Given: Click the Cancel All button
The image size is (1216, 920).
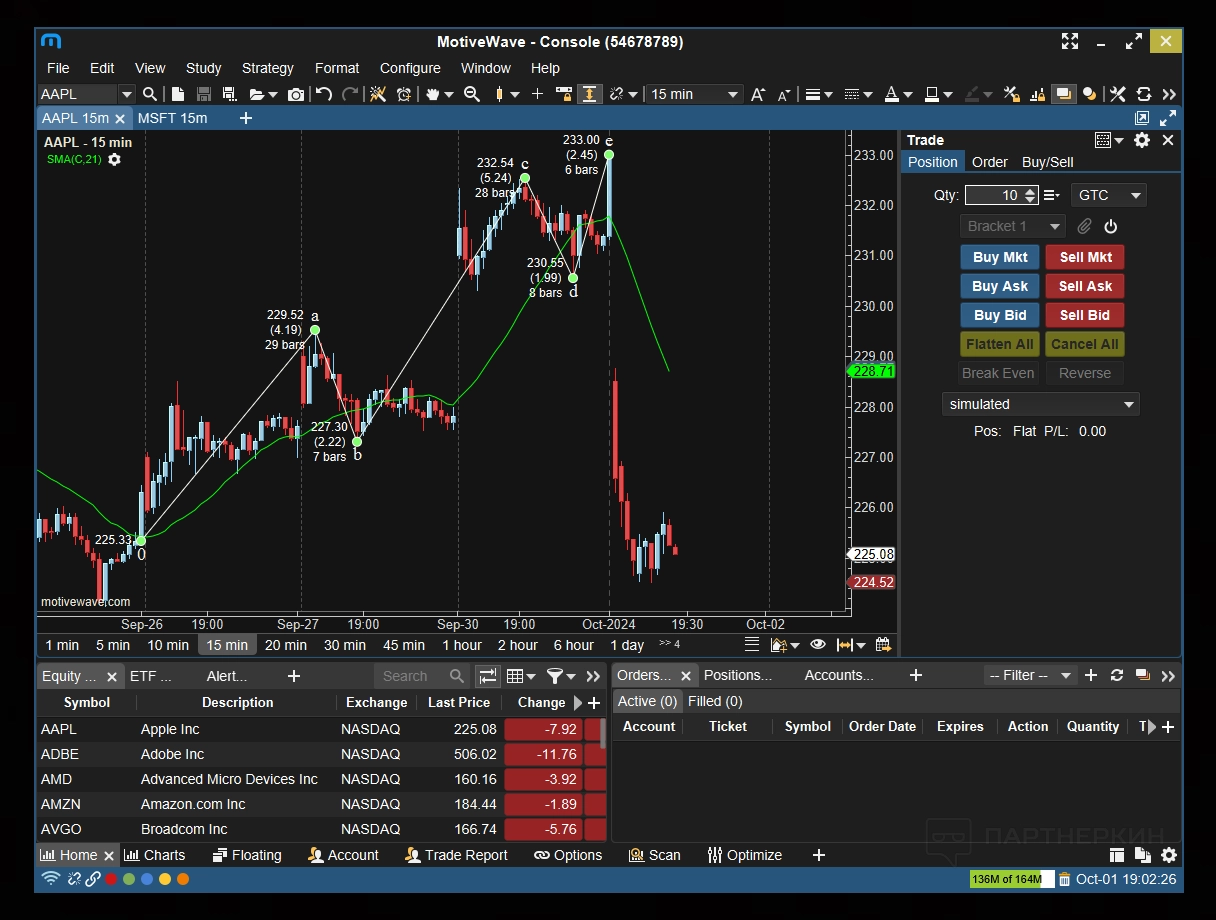Looking at the screenshot, I should coord(1085,344).
